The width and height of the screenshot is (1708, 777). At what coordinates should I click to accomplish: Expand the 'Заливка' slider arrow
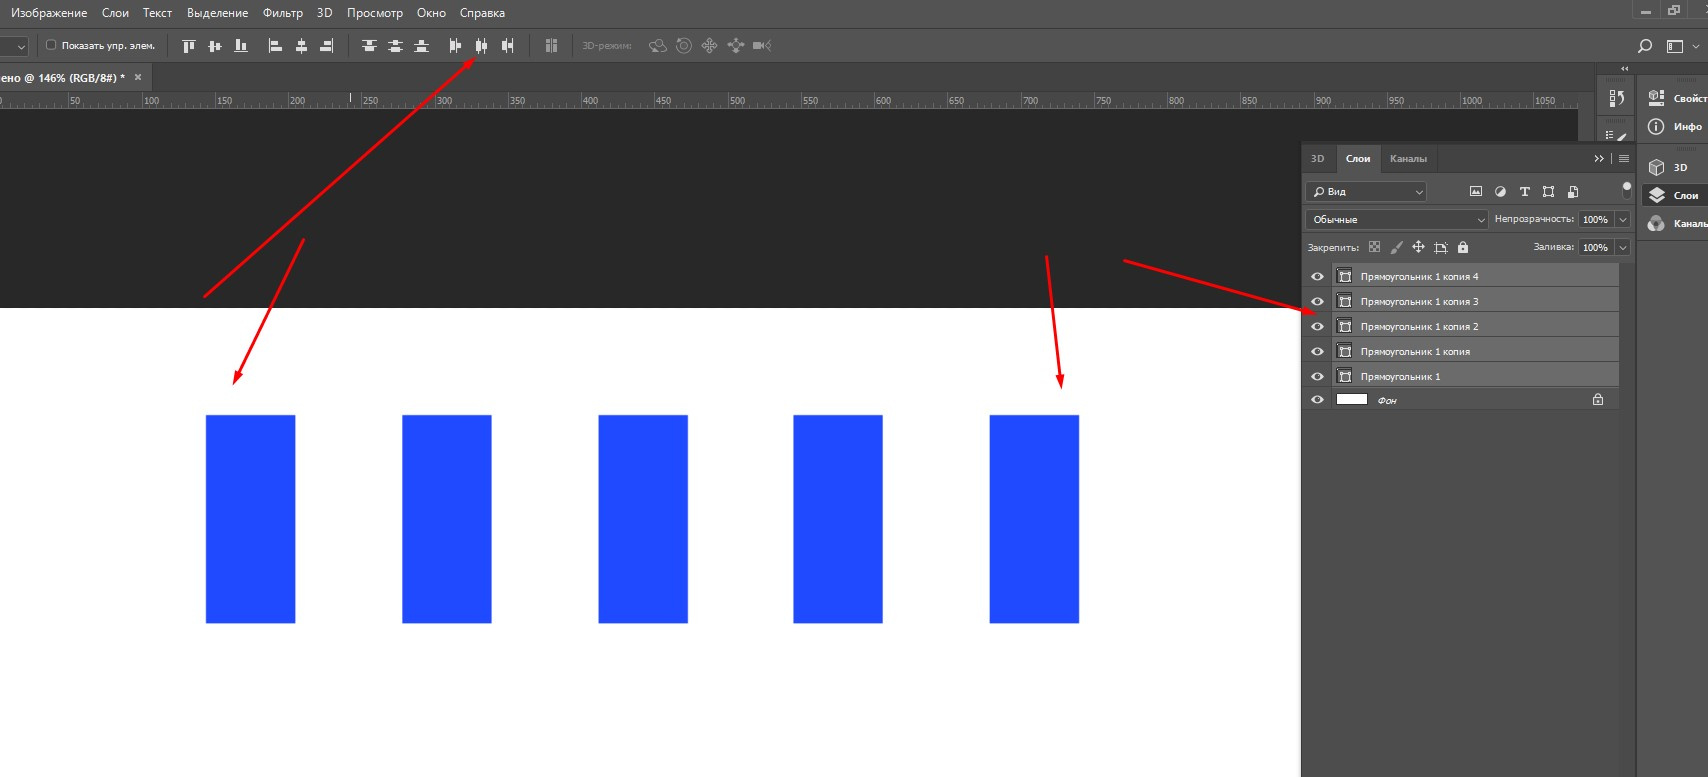tap(1622, 247)
